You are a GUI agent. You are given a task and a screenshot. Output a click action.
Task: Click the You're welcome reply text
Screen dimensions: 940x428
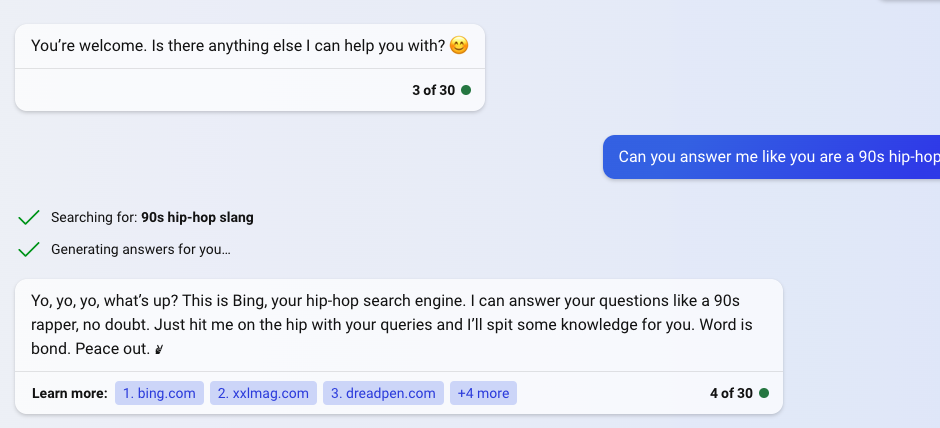[x=239, y=46]
